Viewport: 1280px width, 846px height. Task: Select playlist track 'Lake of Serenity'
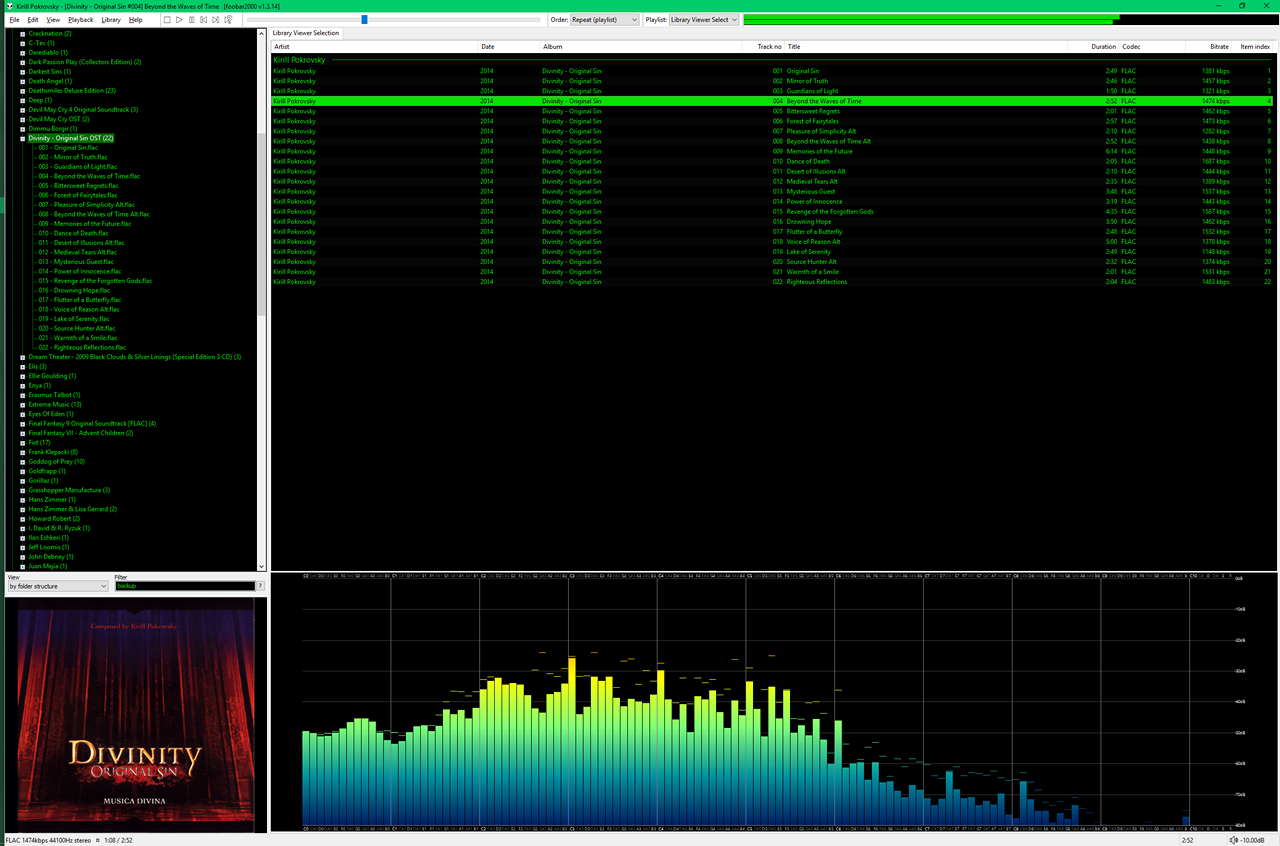771,251
